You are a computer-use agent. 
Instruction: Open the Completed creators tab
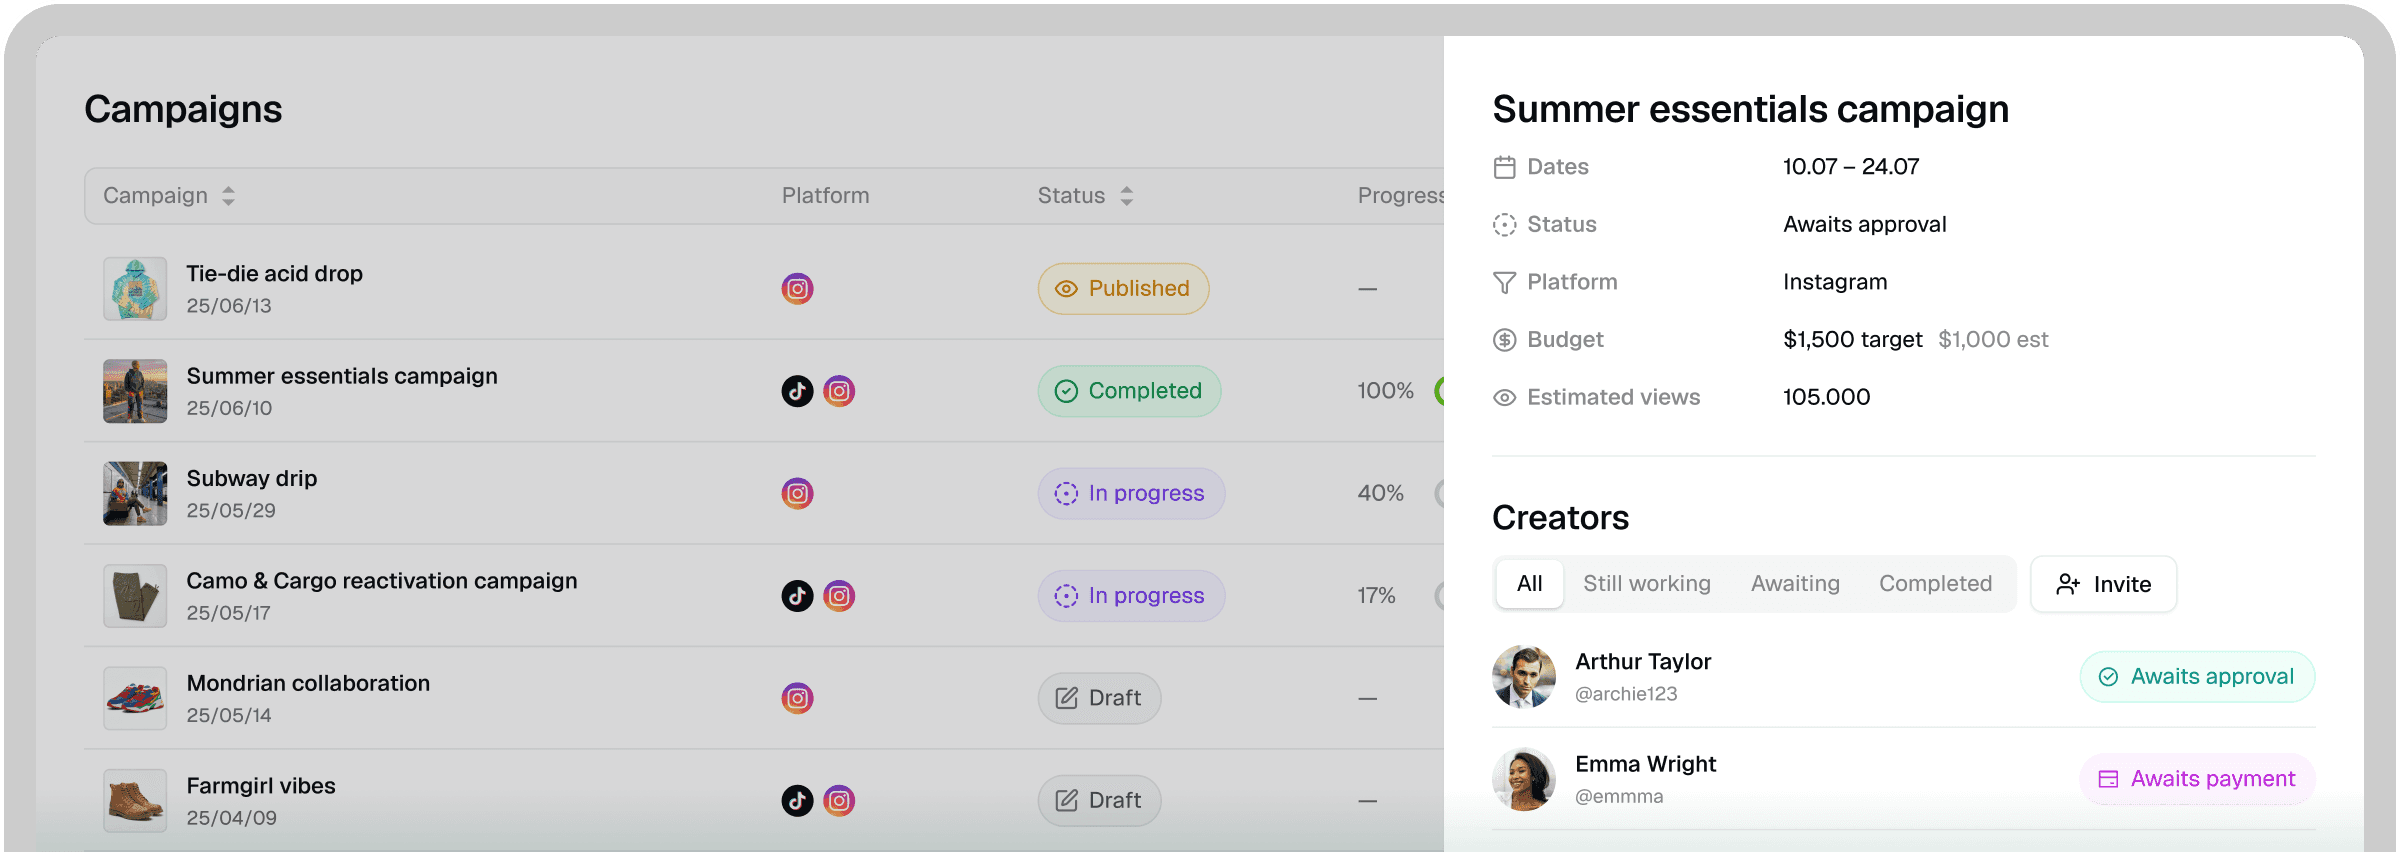point(1934,584)
